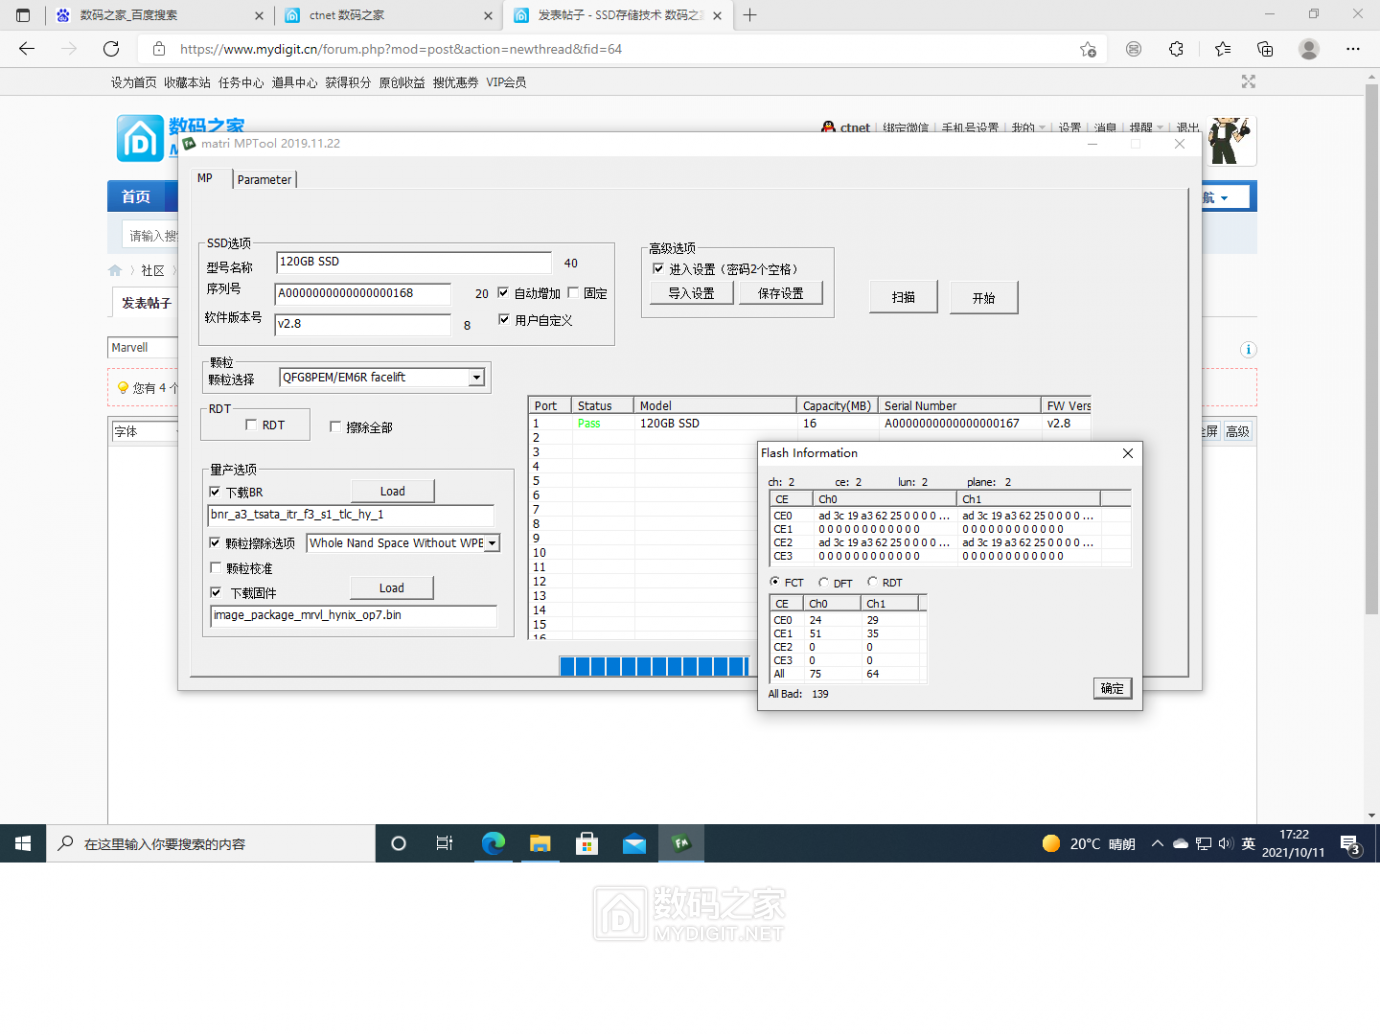Click the browser refresh icon
Image resolution: width=1380 pixels, height=1035 pixels.
tap(111, 48)
